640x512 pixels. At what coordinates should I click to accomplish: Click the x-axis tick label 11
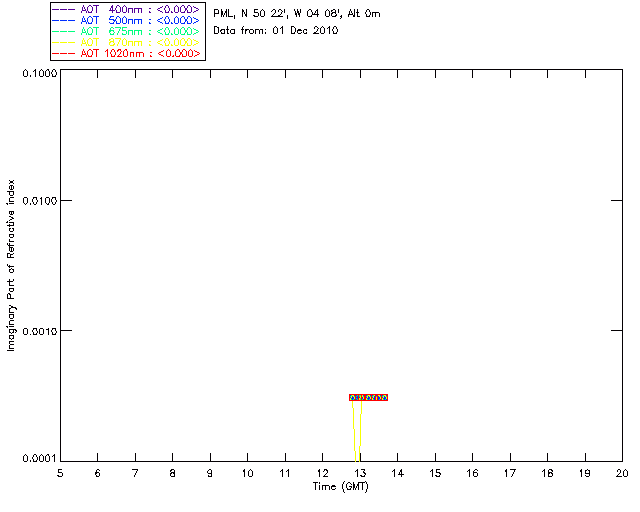click(284, 473)
